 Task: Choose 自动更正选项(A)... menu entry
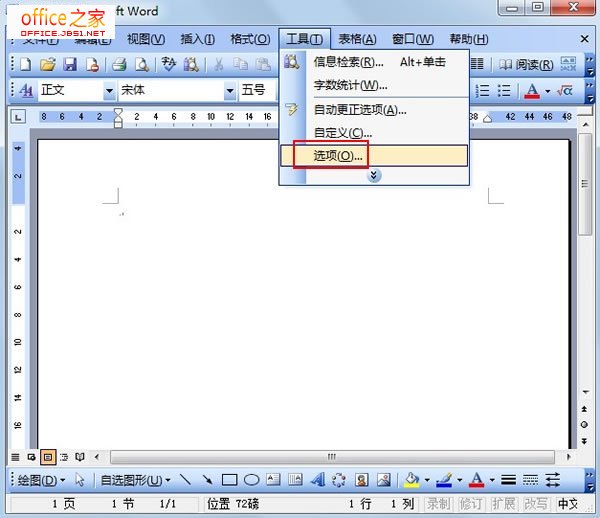pos(374,110)
